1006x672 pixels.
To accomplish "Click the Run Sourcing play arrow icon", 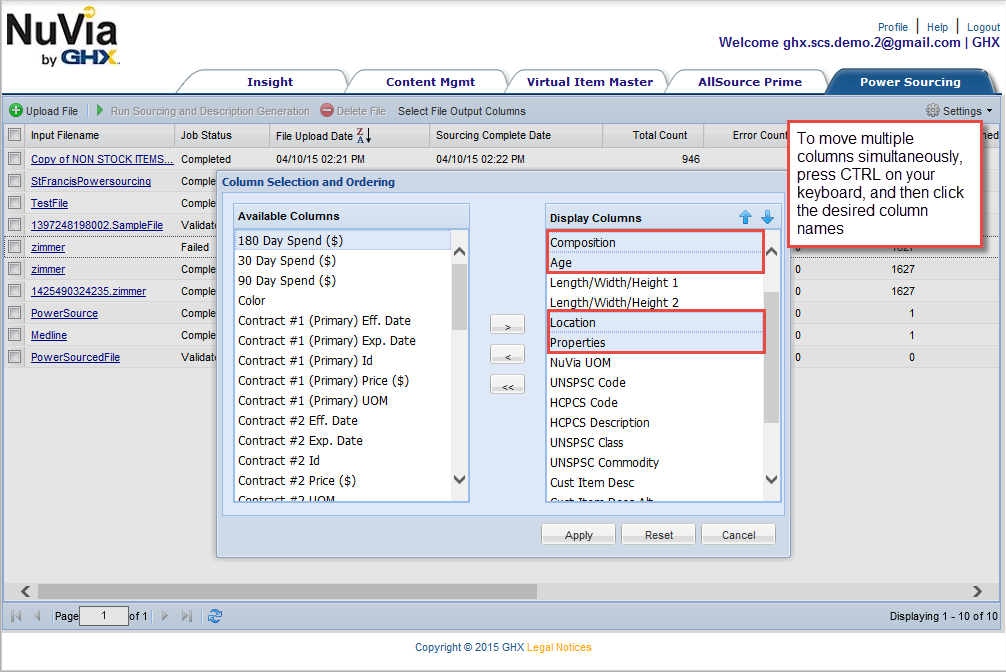I will (x=99, y=110).
